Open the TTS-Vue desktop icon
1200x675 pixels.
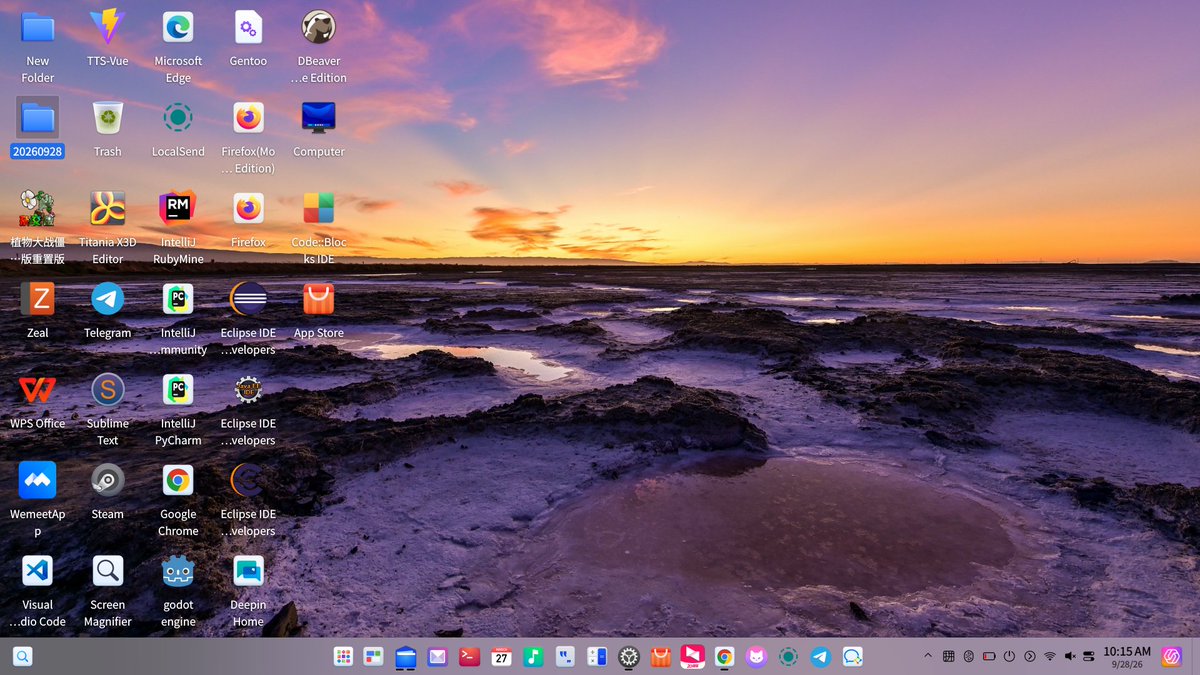107,27
